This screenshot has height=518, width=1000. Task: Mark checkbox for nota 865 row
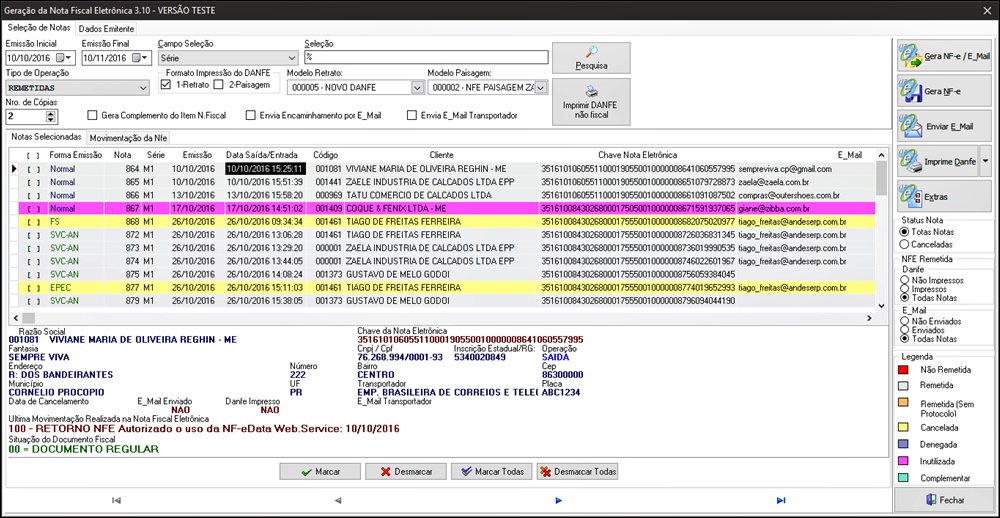33,182
